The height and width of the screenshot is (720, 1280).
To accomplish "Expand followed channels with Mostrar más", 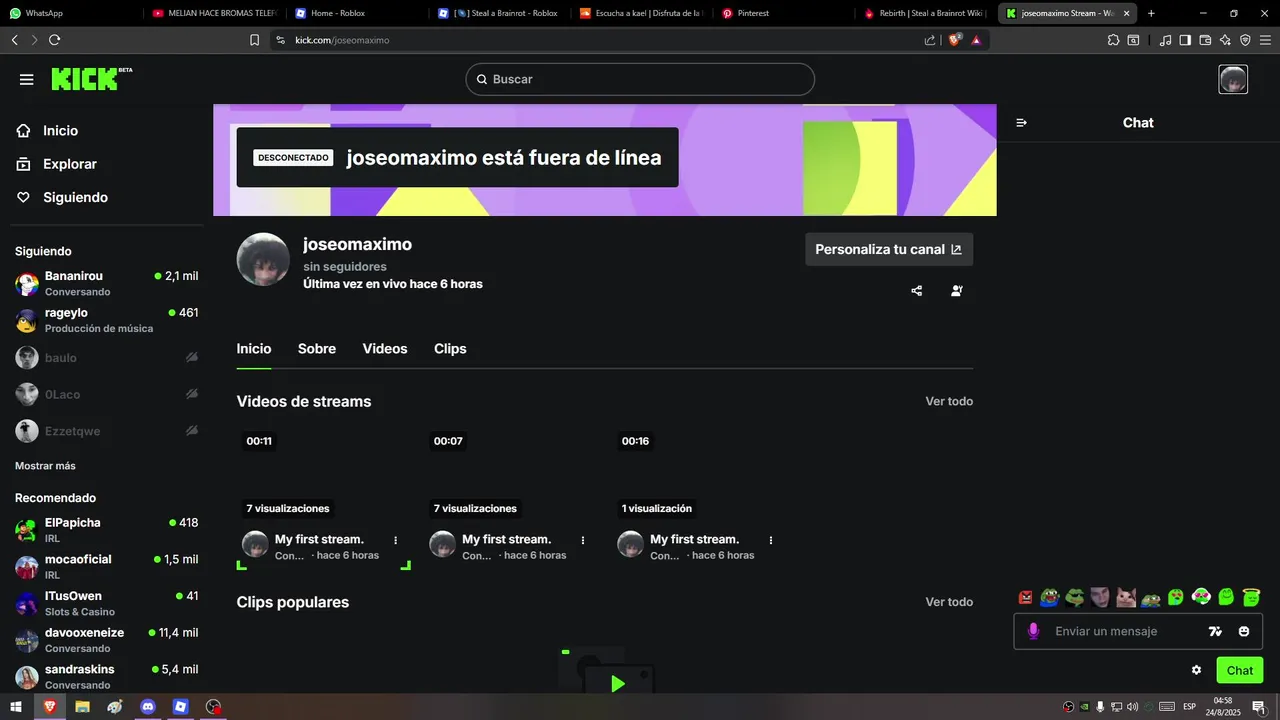I will [45, 466].
